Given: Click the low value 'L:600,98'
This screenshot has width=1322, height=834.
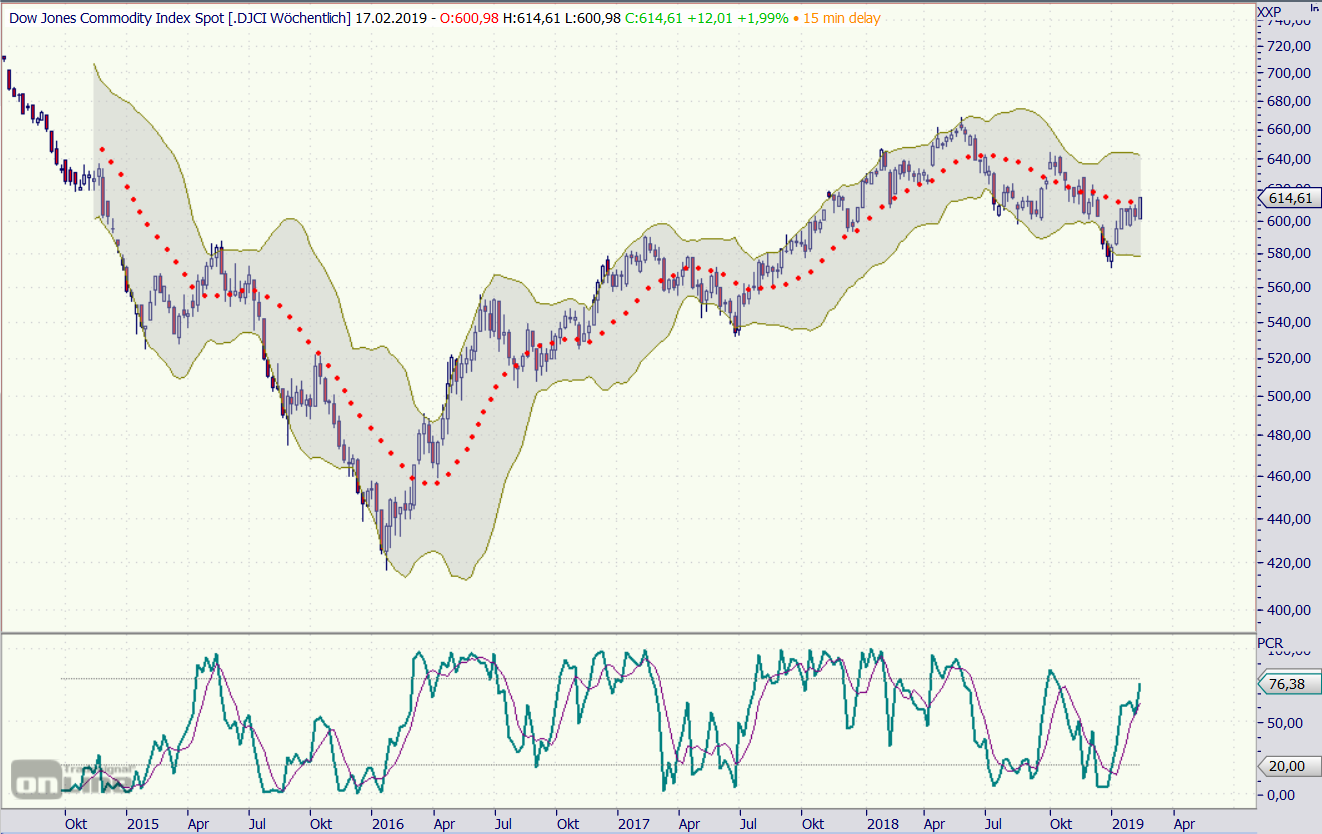Looking at the screenshot, I should (x=591, y=19).
